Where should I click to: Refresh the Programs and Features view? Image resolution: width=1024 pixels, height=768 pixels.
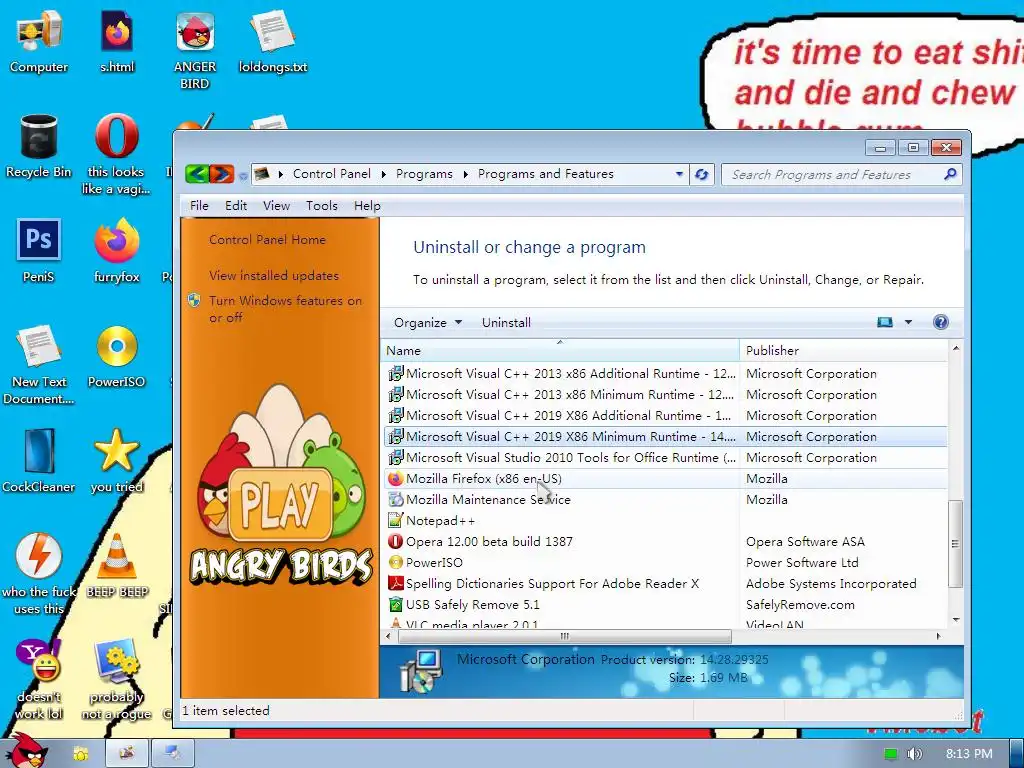(x=701, y=174)
